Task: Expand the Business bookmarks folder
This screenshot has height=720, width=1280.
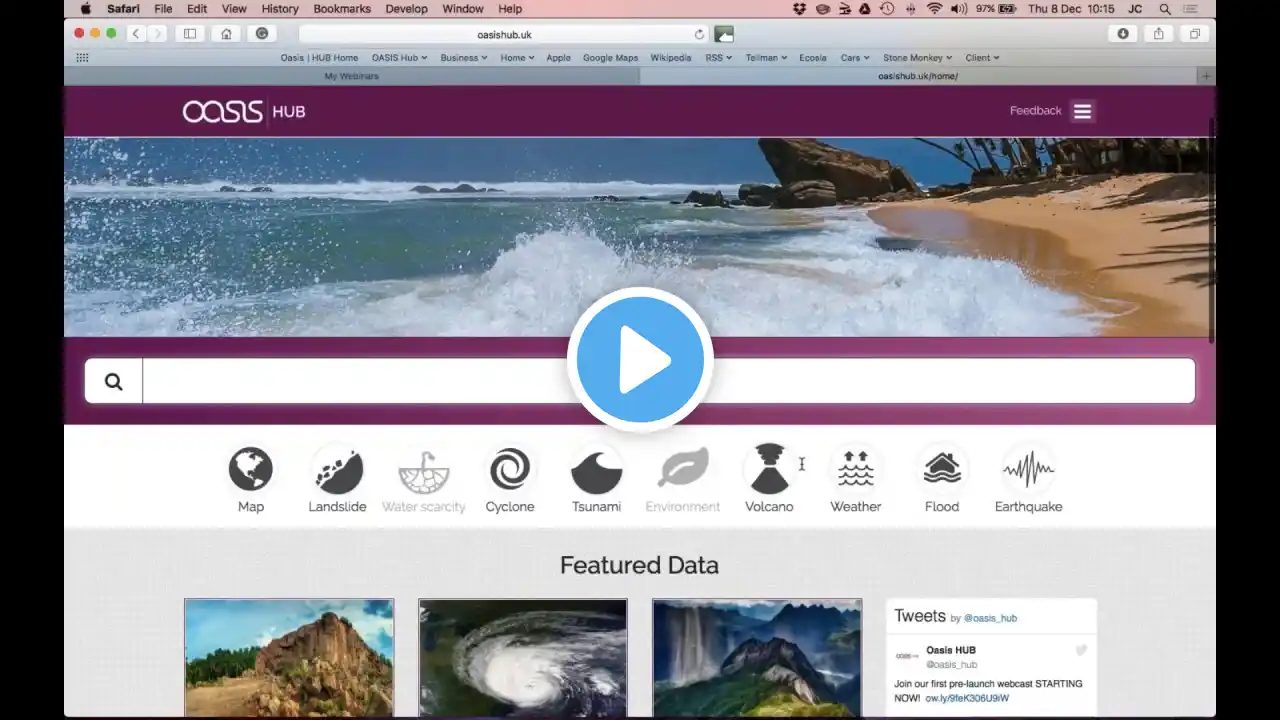Action: click(x=464, y=58)
